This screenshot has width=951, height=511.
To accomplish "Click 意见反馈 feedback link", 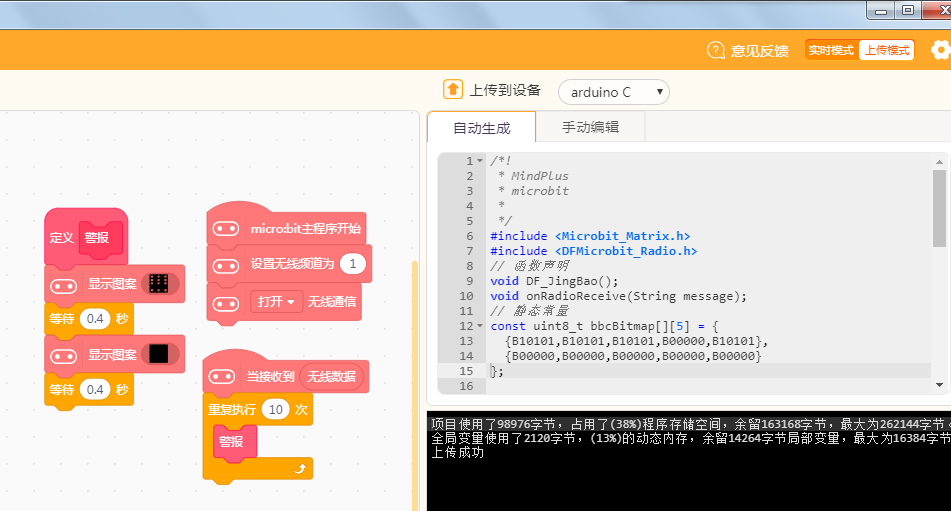I will pos(759,51).
